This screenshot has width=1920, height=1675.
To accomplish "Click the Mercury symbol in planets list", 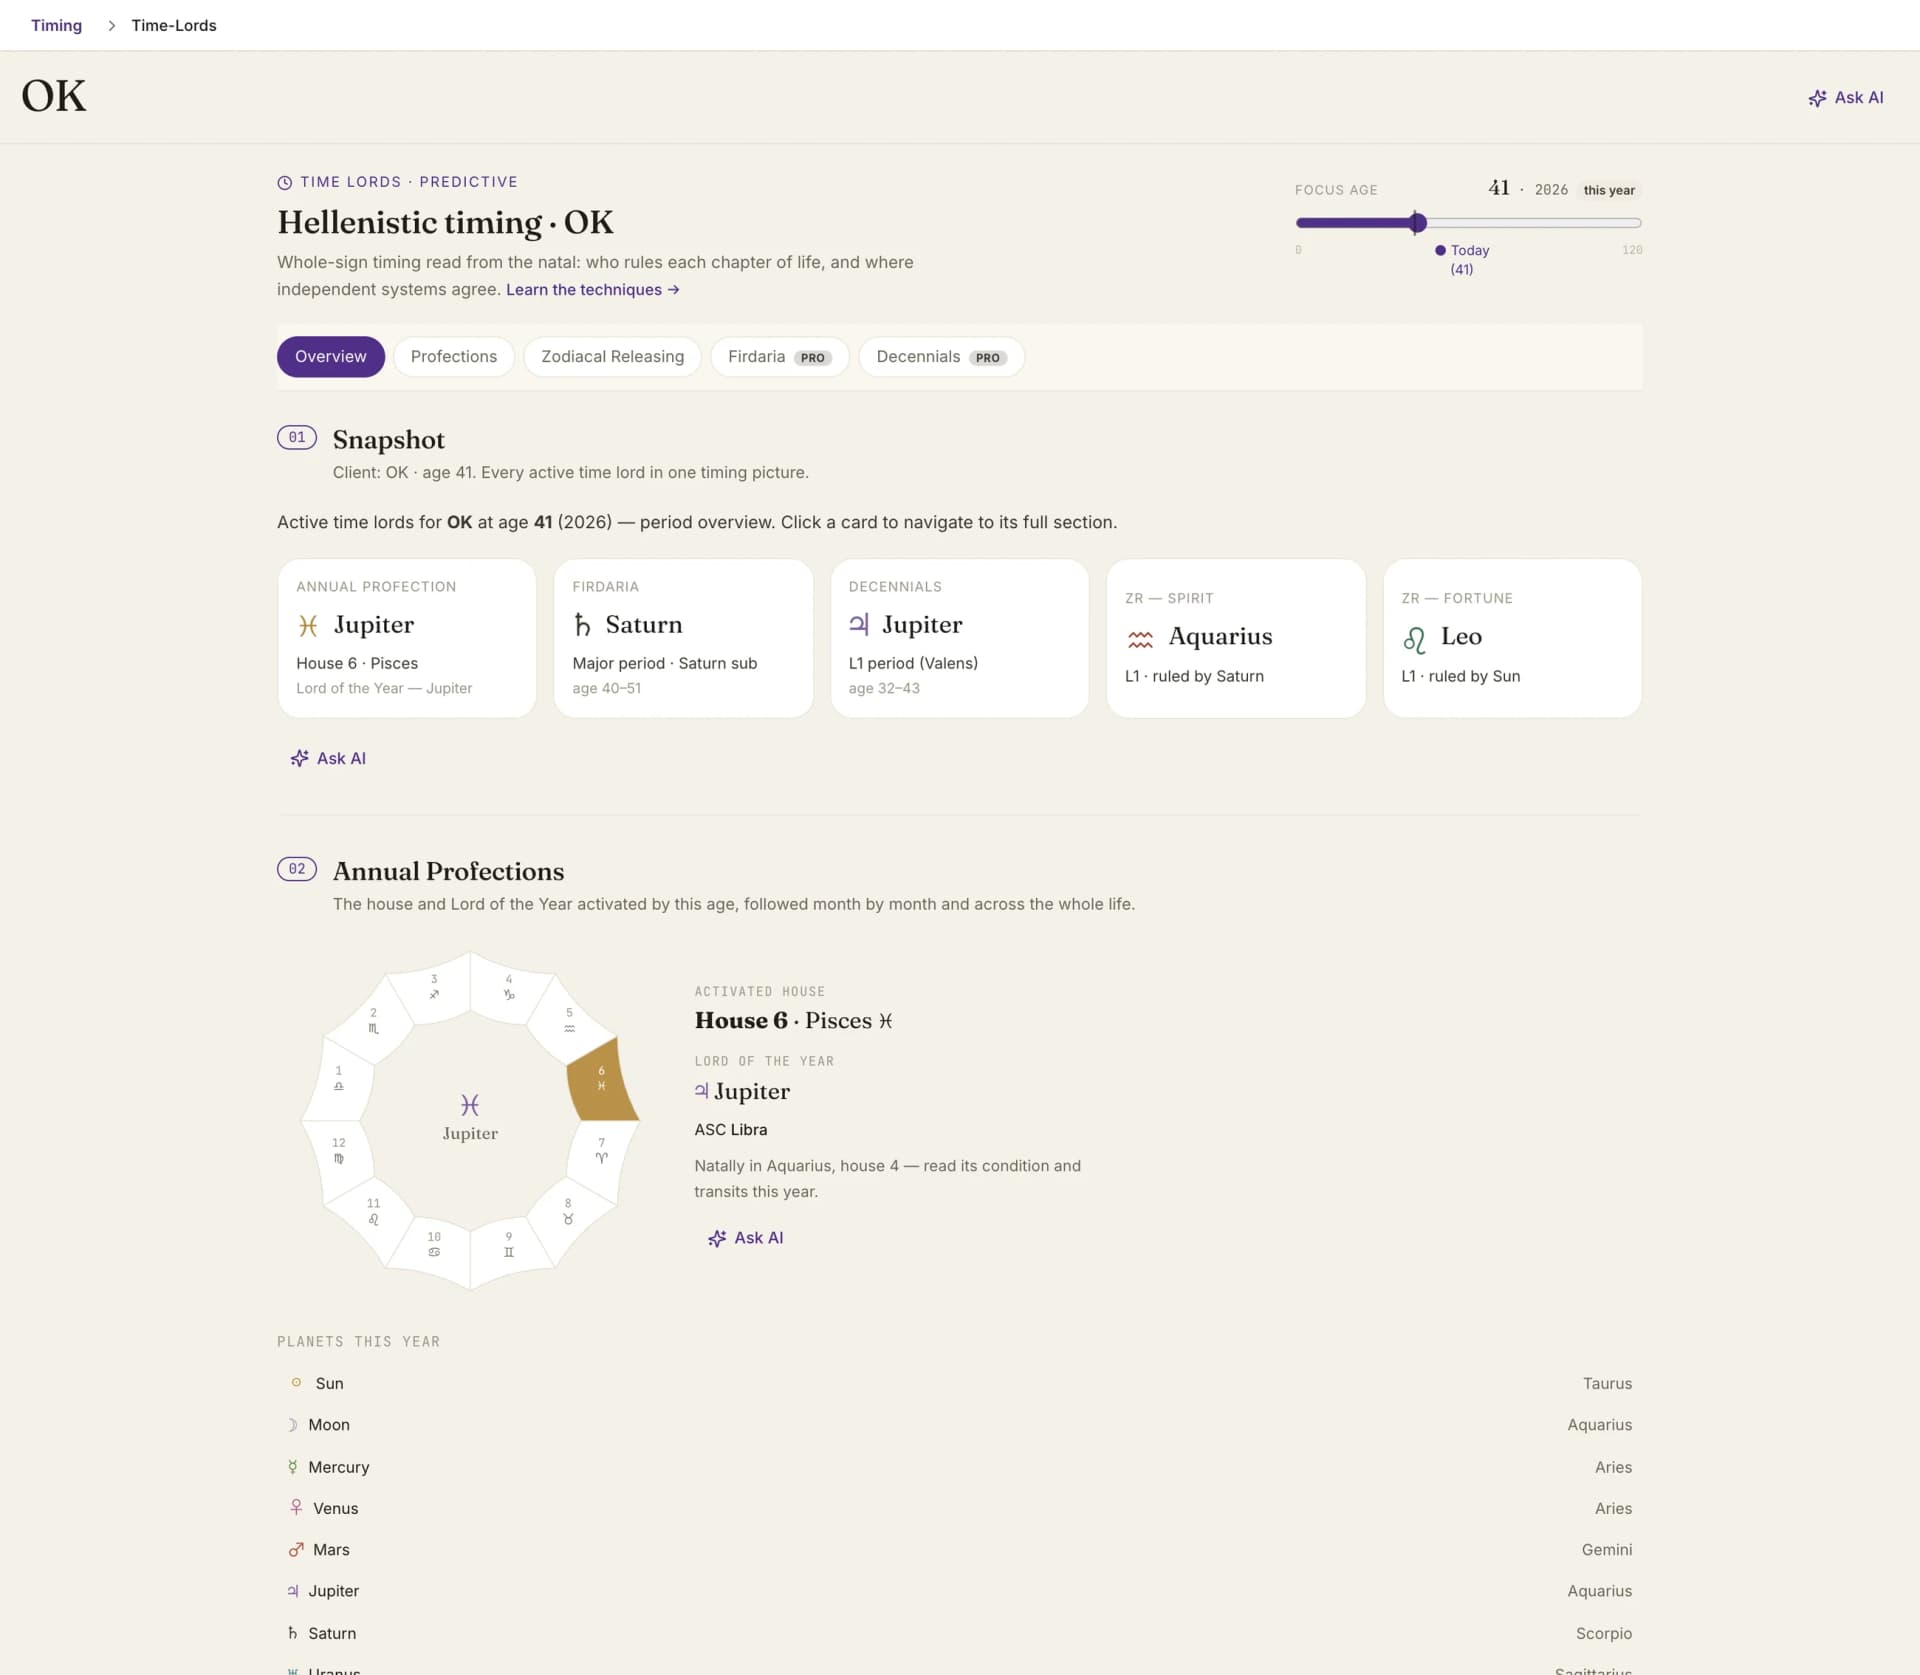I will coord(292,1467).
